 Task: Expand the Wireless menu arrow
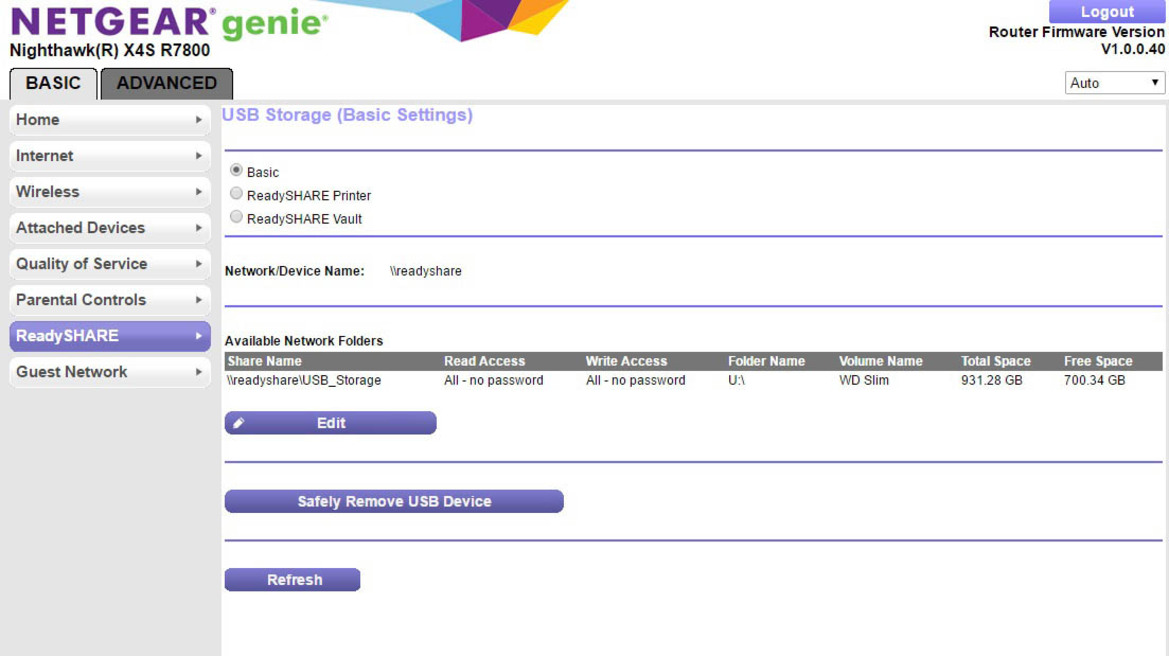[198, 192]
